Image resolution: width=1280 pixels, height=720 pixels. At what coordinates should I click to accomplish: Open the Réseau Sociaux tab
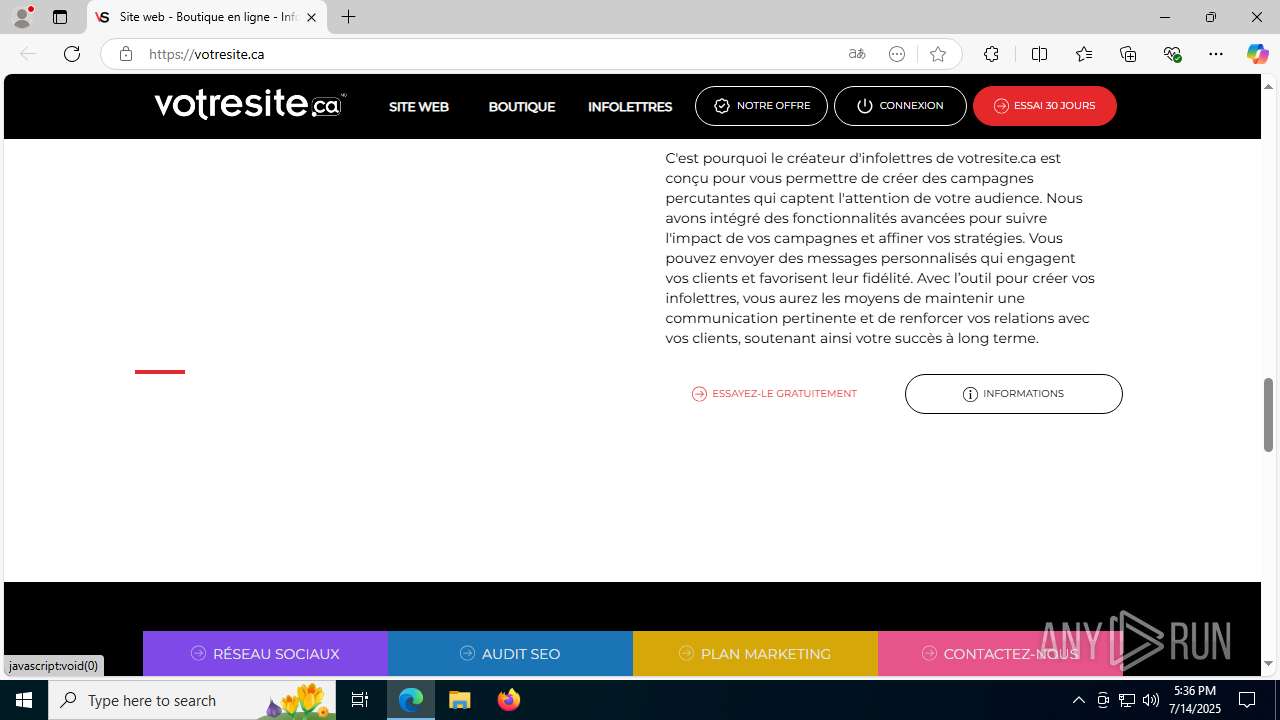click(x=265, y=654)
